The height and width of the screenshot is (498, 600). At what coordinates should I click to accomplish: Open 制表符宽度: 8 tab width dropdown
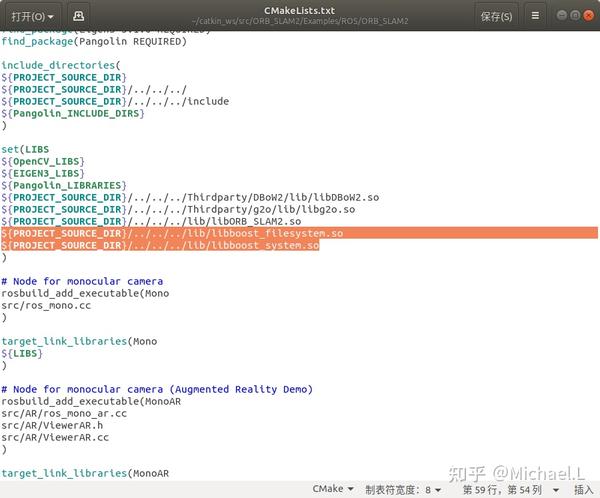[x=403, y=490]
